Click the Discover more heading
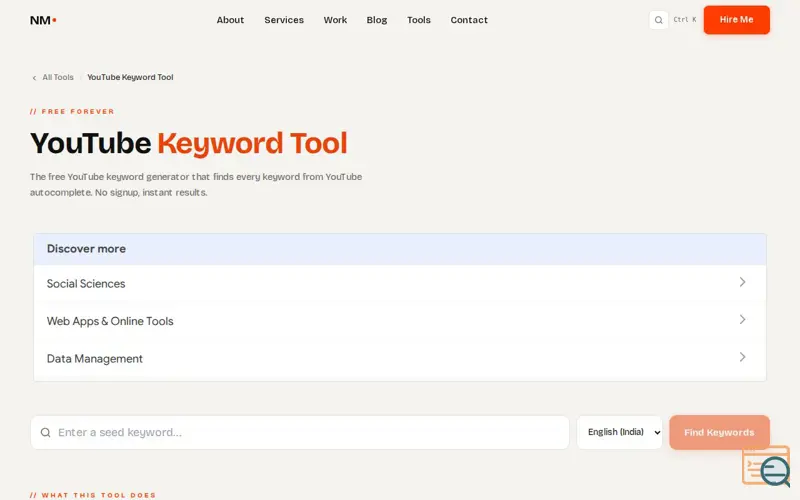Image resolution: width=800 pixels, height=500 pixels. tap(86, 248)
